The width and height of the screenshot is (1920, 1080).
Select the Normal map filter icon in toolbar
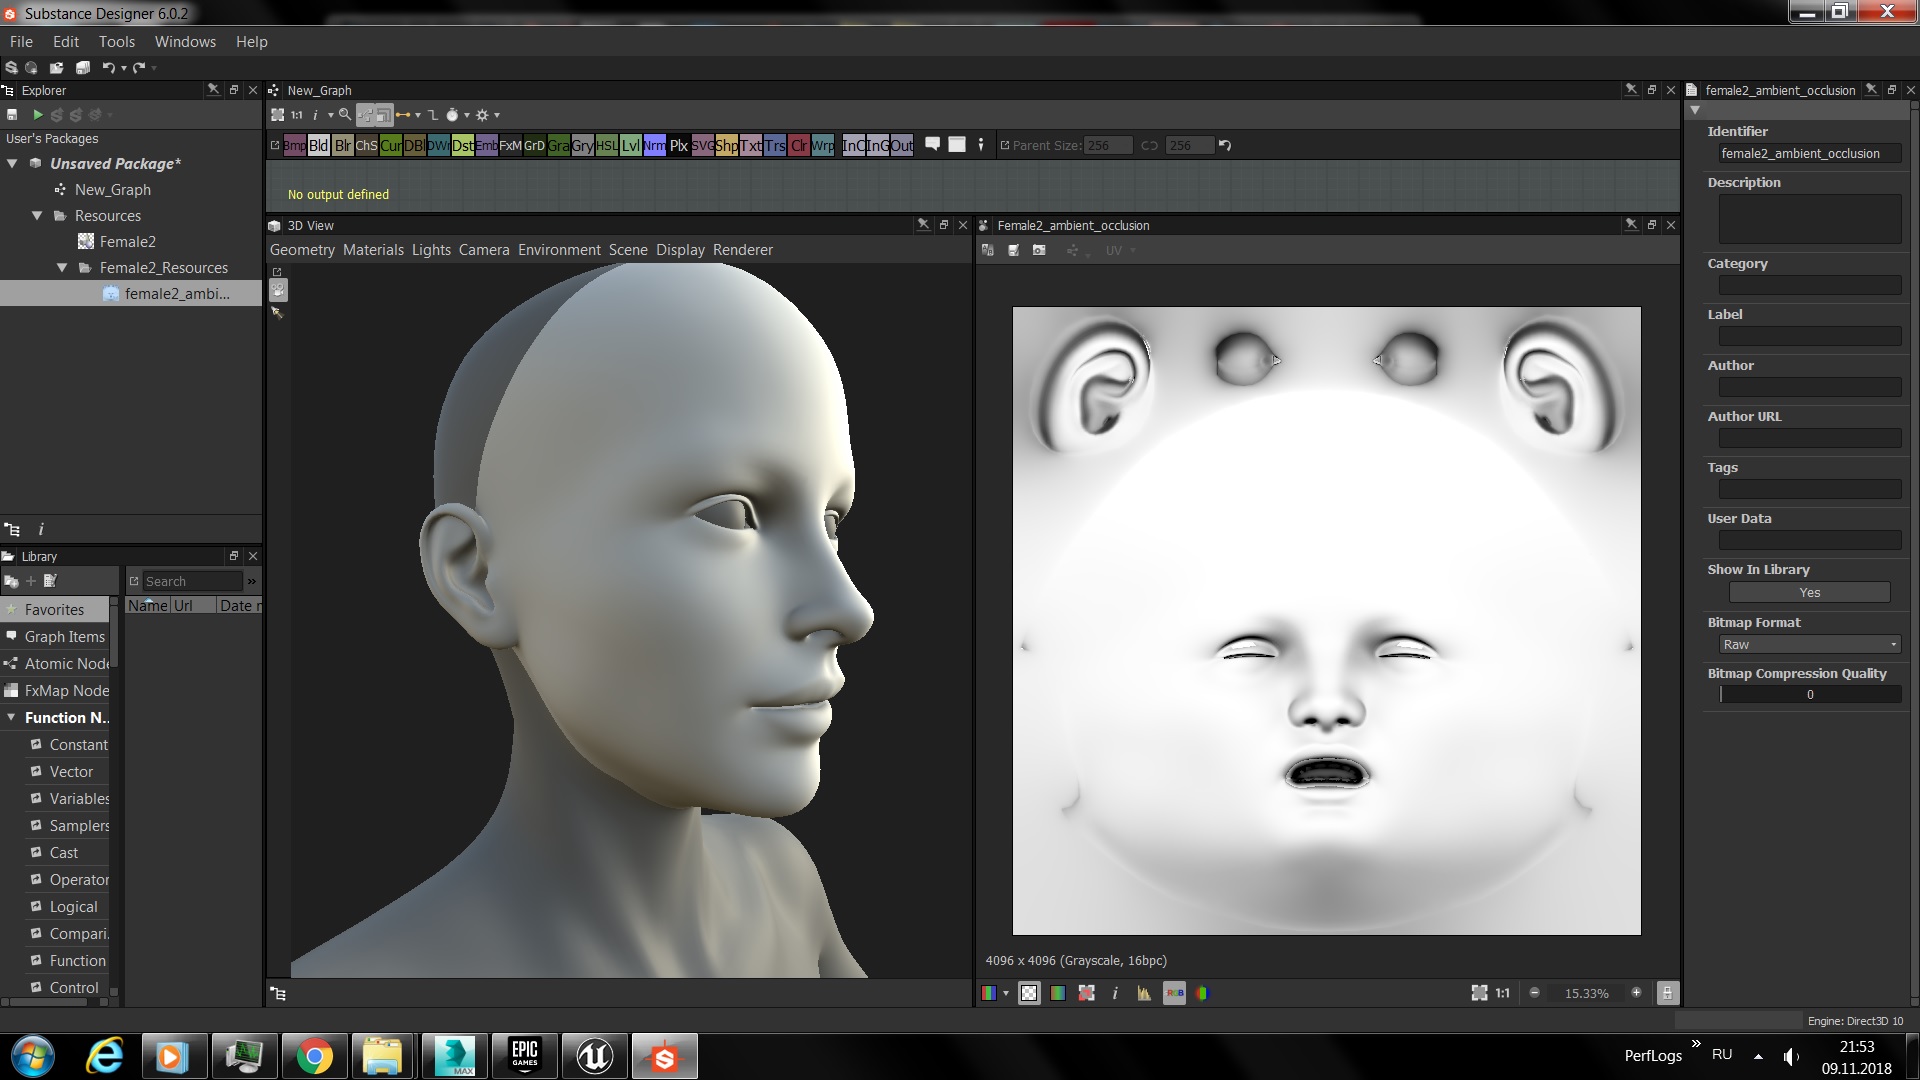pos(655,145)
